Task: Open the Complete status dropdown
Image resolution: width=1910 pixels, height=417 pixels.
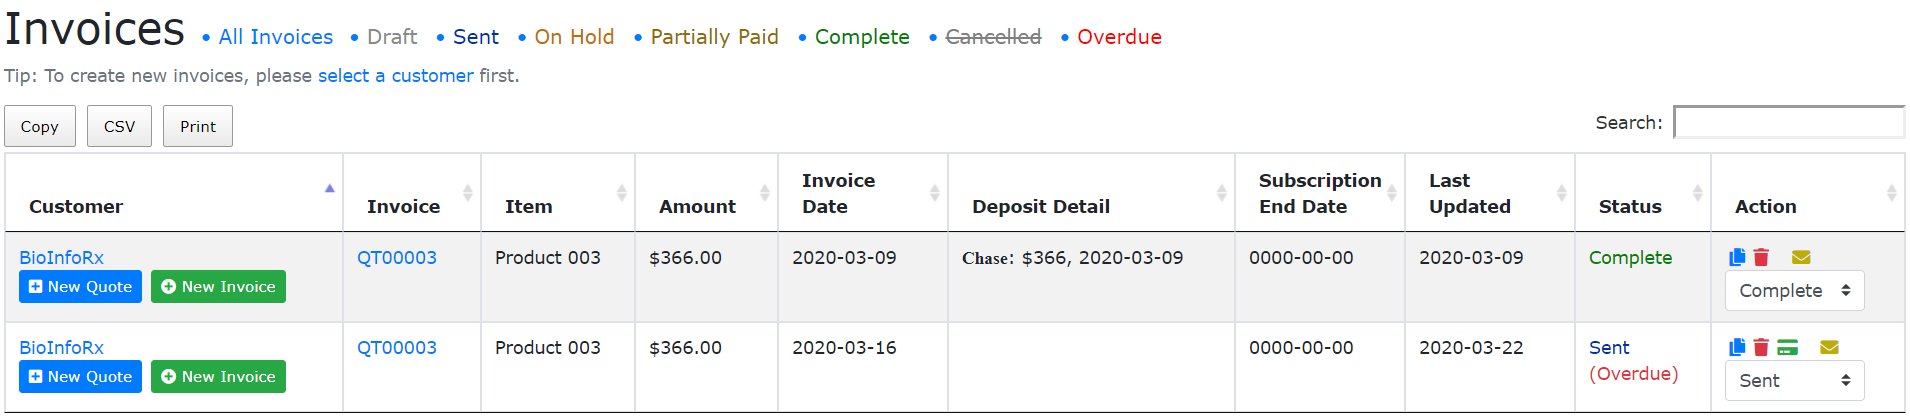Action: point(1794,291)
